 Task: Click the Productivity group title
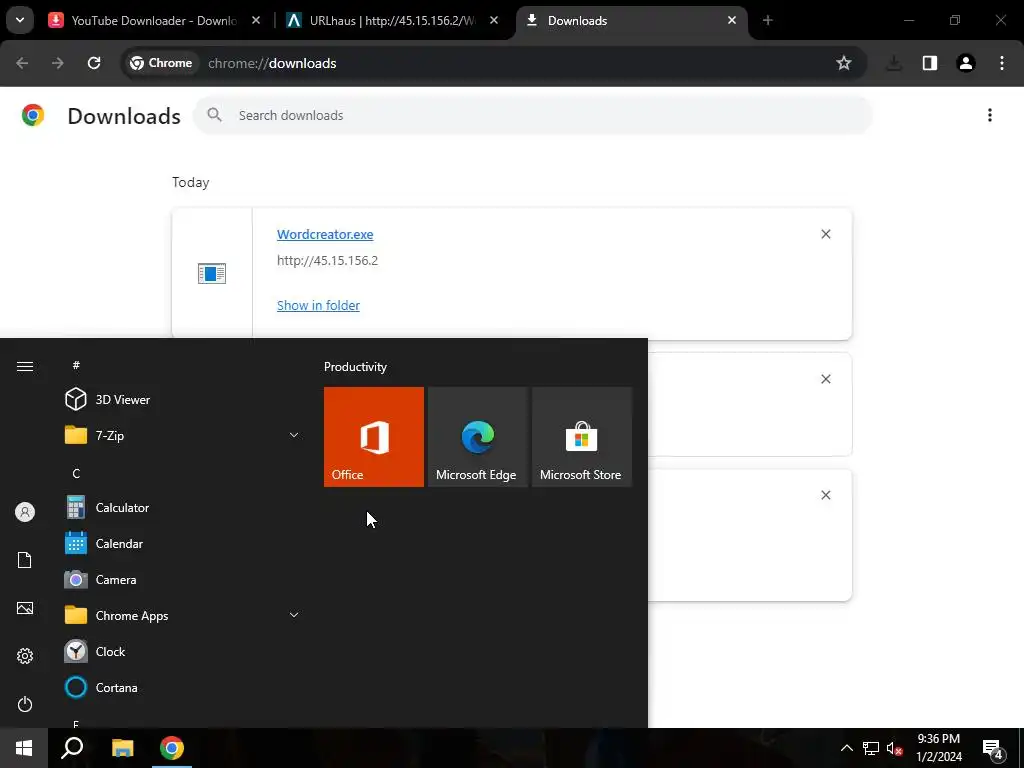(355, 367)
